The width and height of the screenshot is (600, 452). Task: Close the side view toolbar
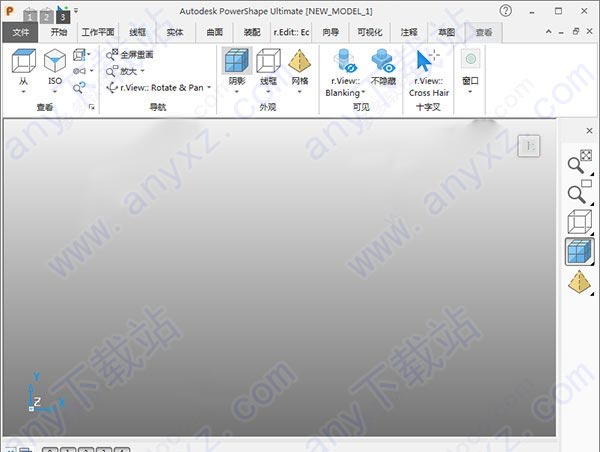589,131
